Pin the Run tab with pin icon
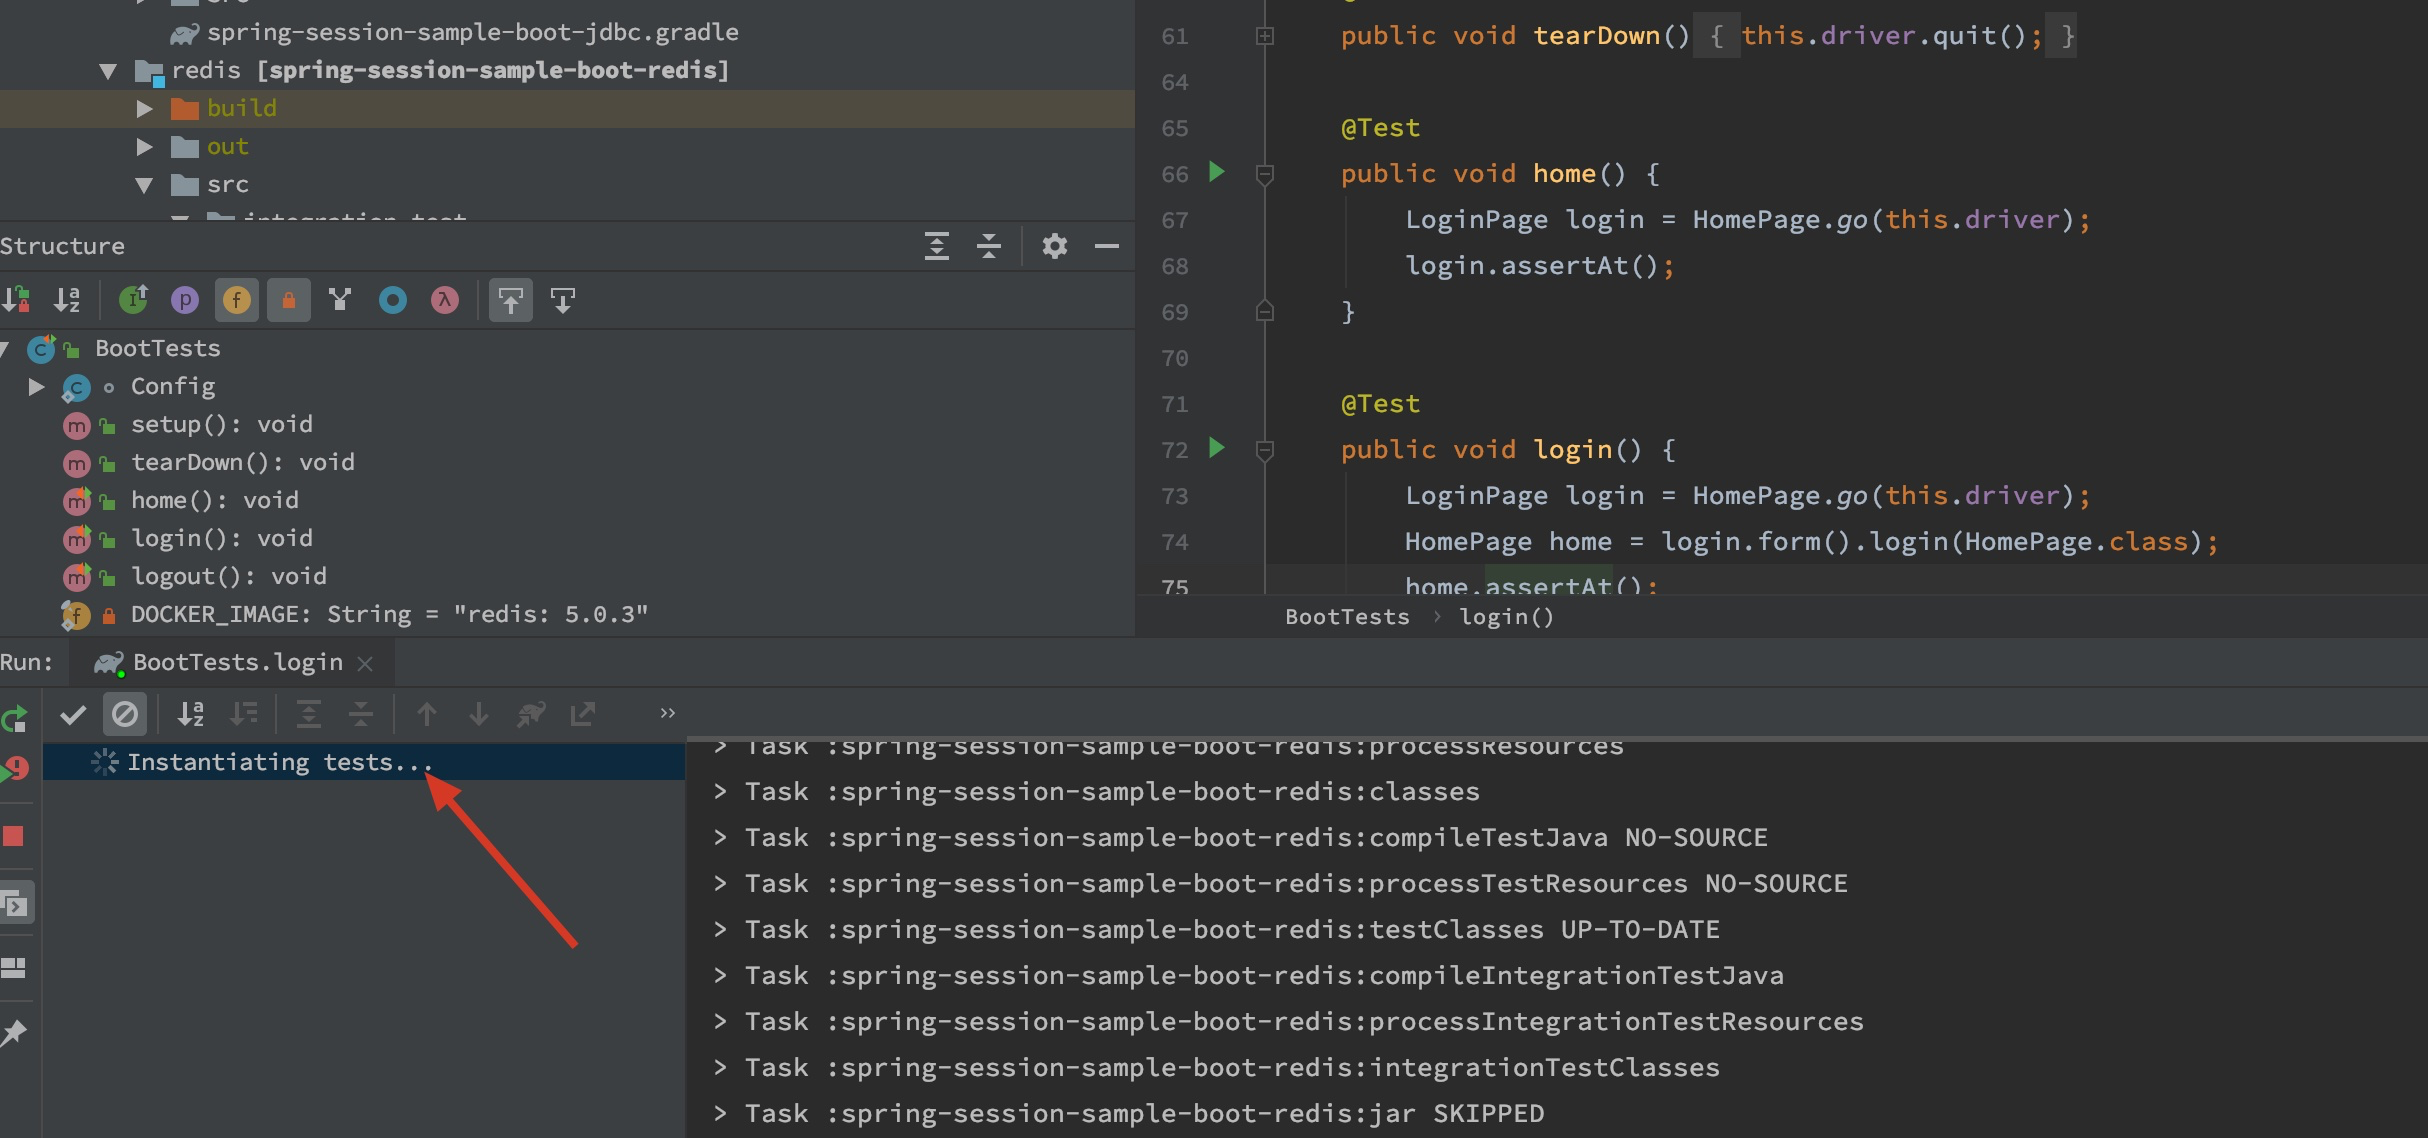 (x=13, y=1033)
